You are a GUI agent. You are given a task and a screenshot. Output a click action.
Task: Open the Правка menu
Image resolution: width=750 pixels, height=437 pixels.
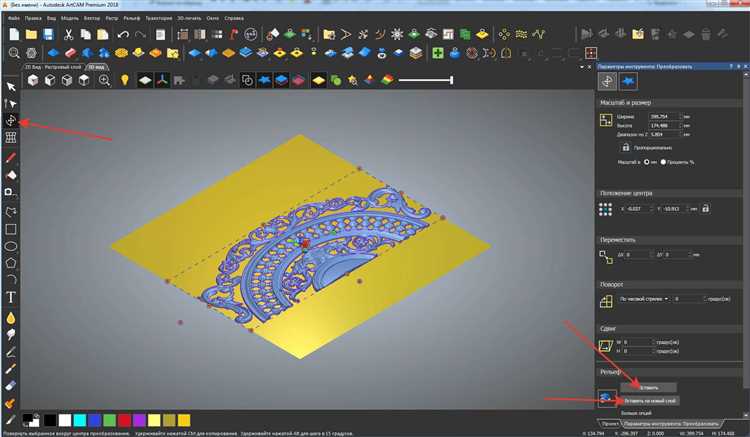tap(33, 18)
